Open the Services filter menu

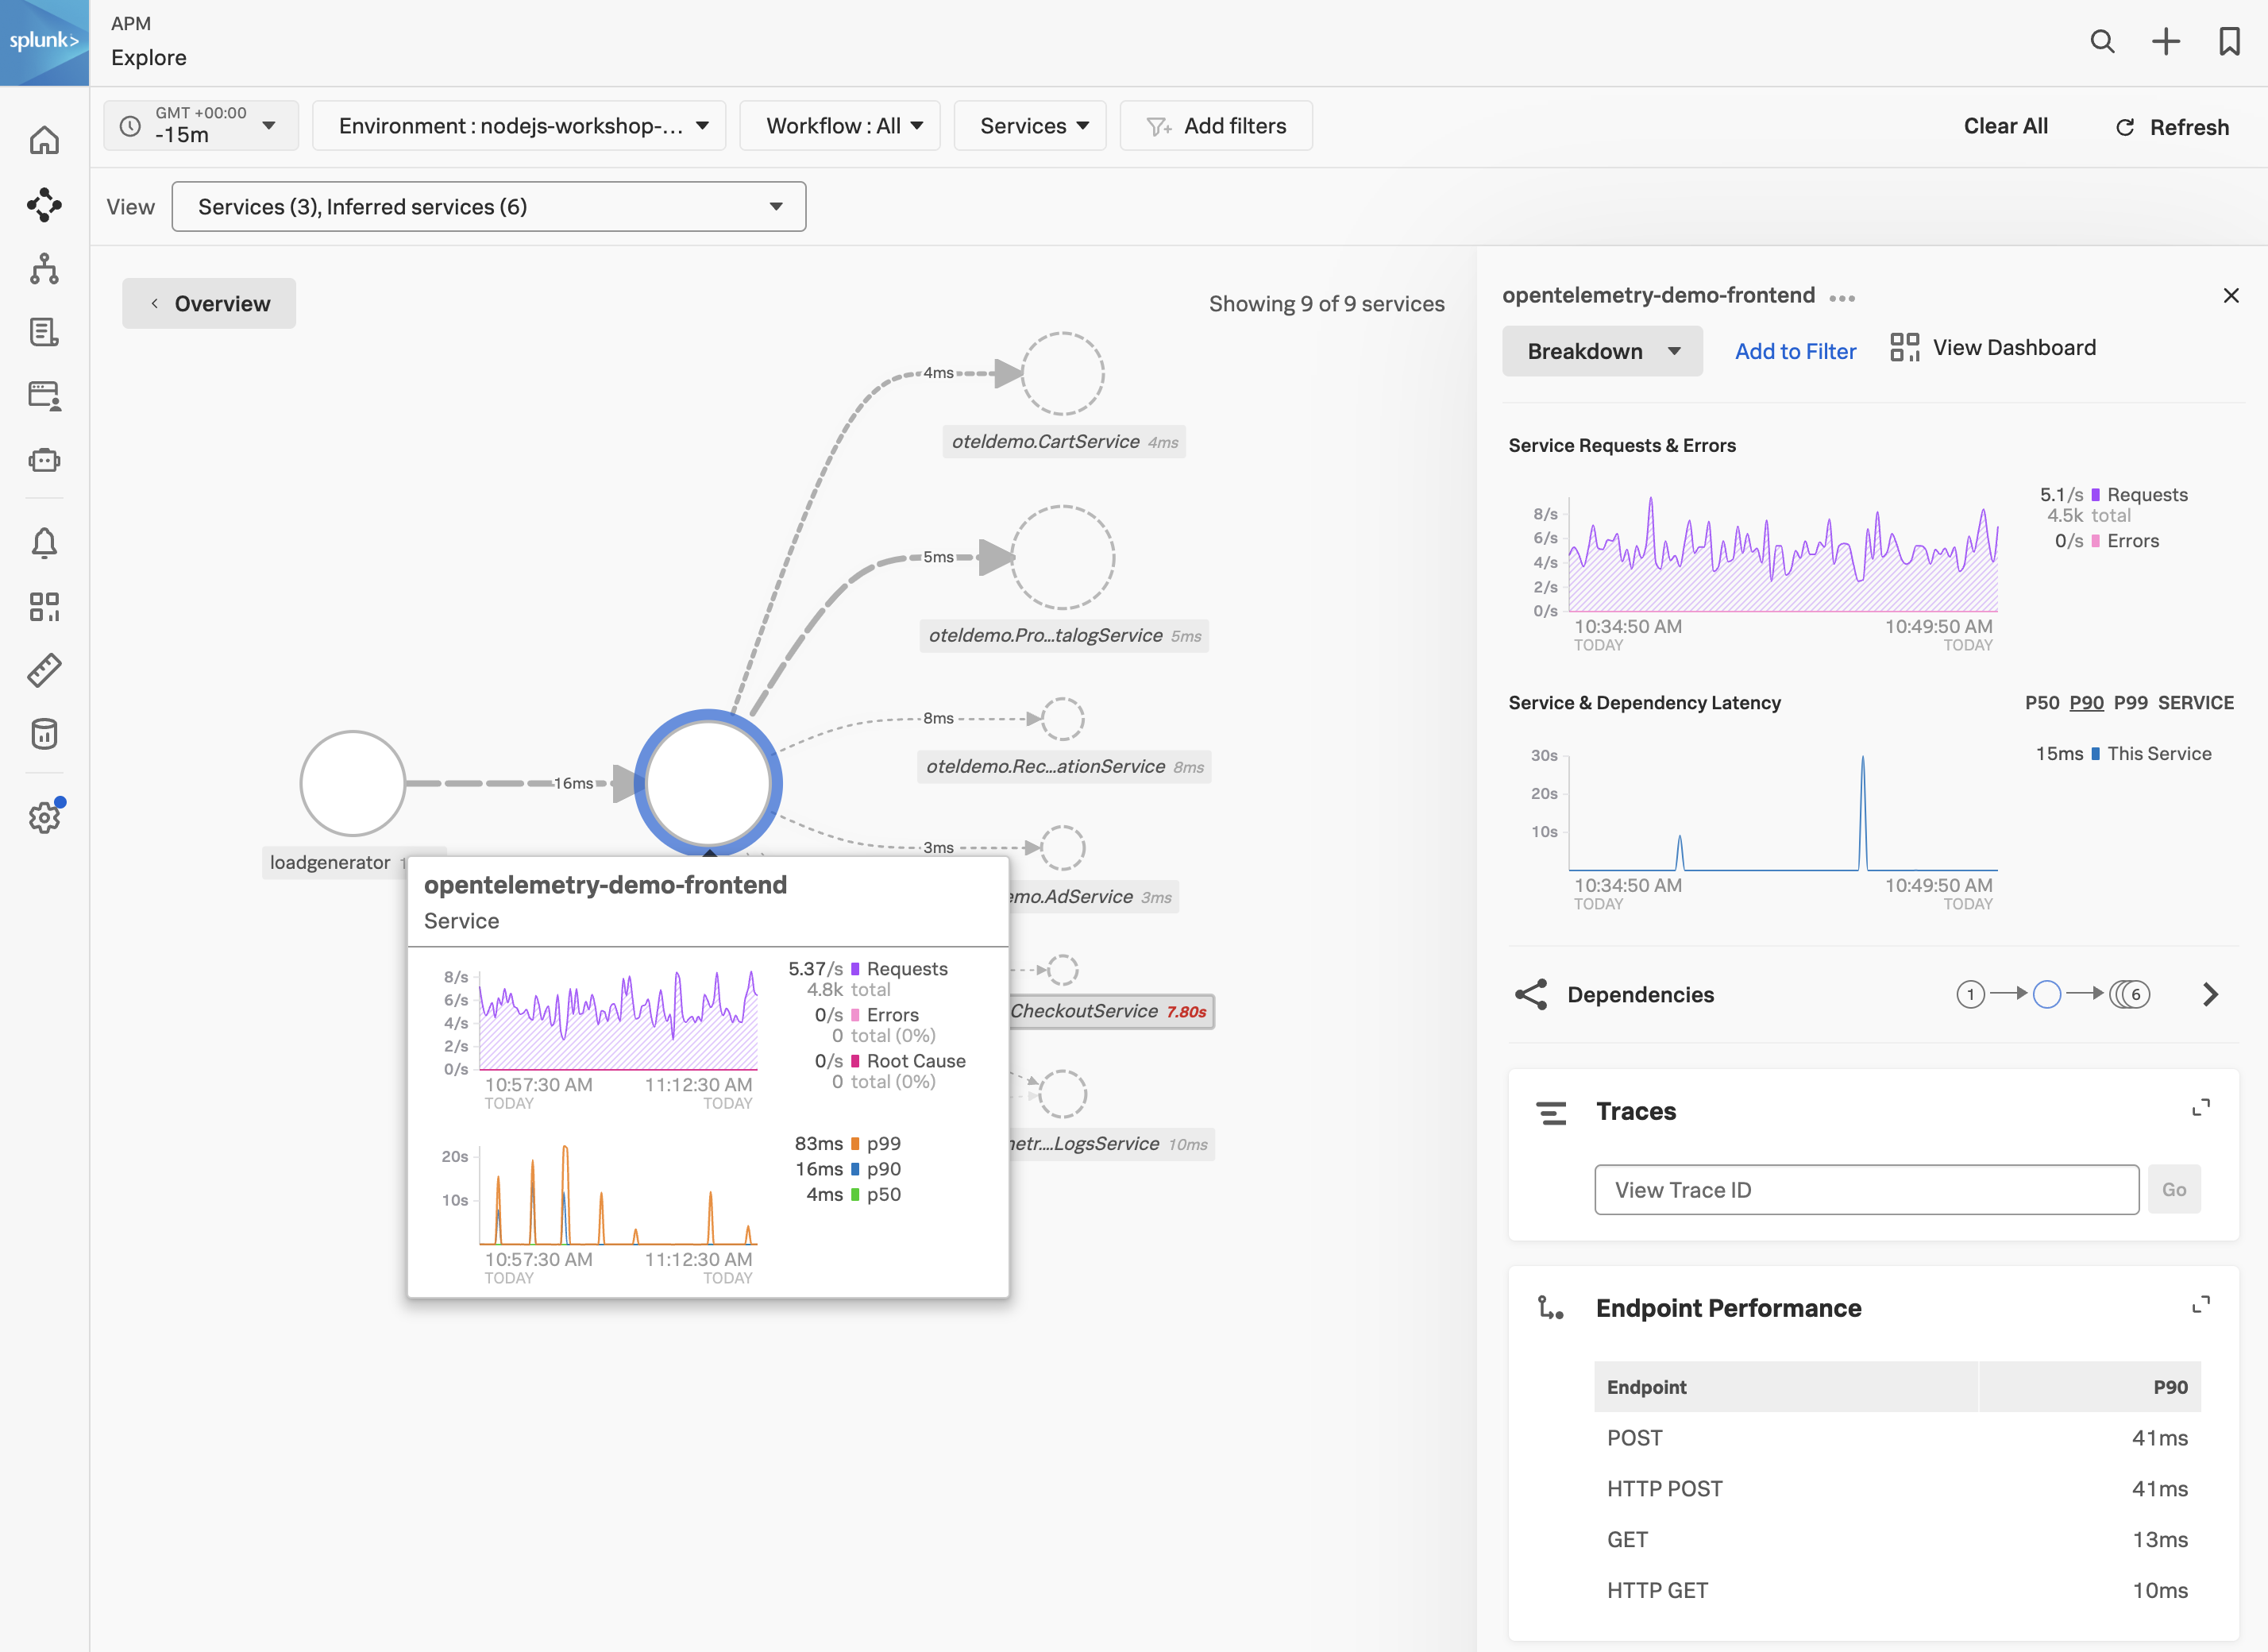pos(1030,126)
